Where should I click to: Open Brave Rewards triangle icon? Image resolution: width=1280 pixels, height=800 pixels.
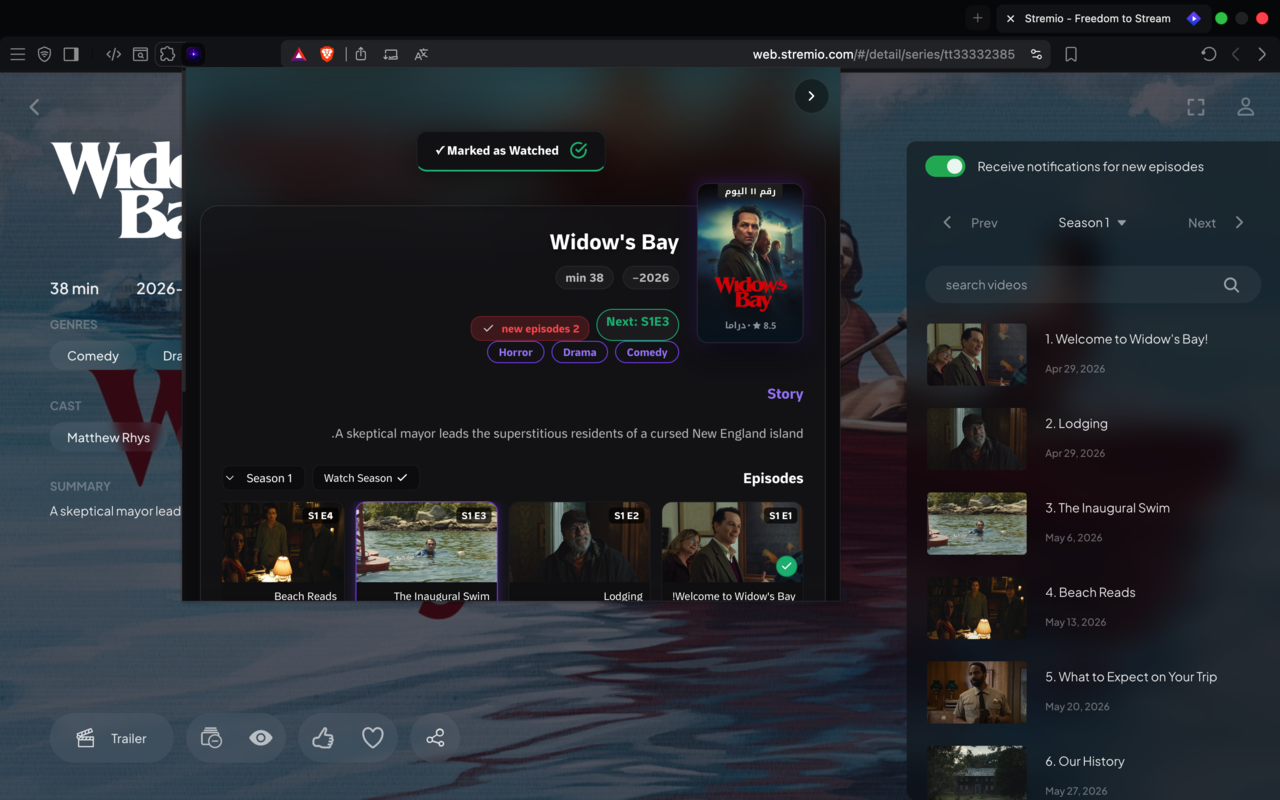pos(299,54)
